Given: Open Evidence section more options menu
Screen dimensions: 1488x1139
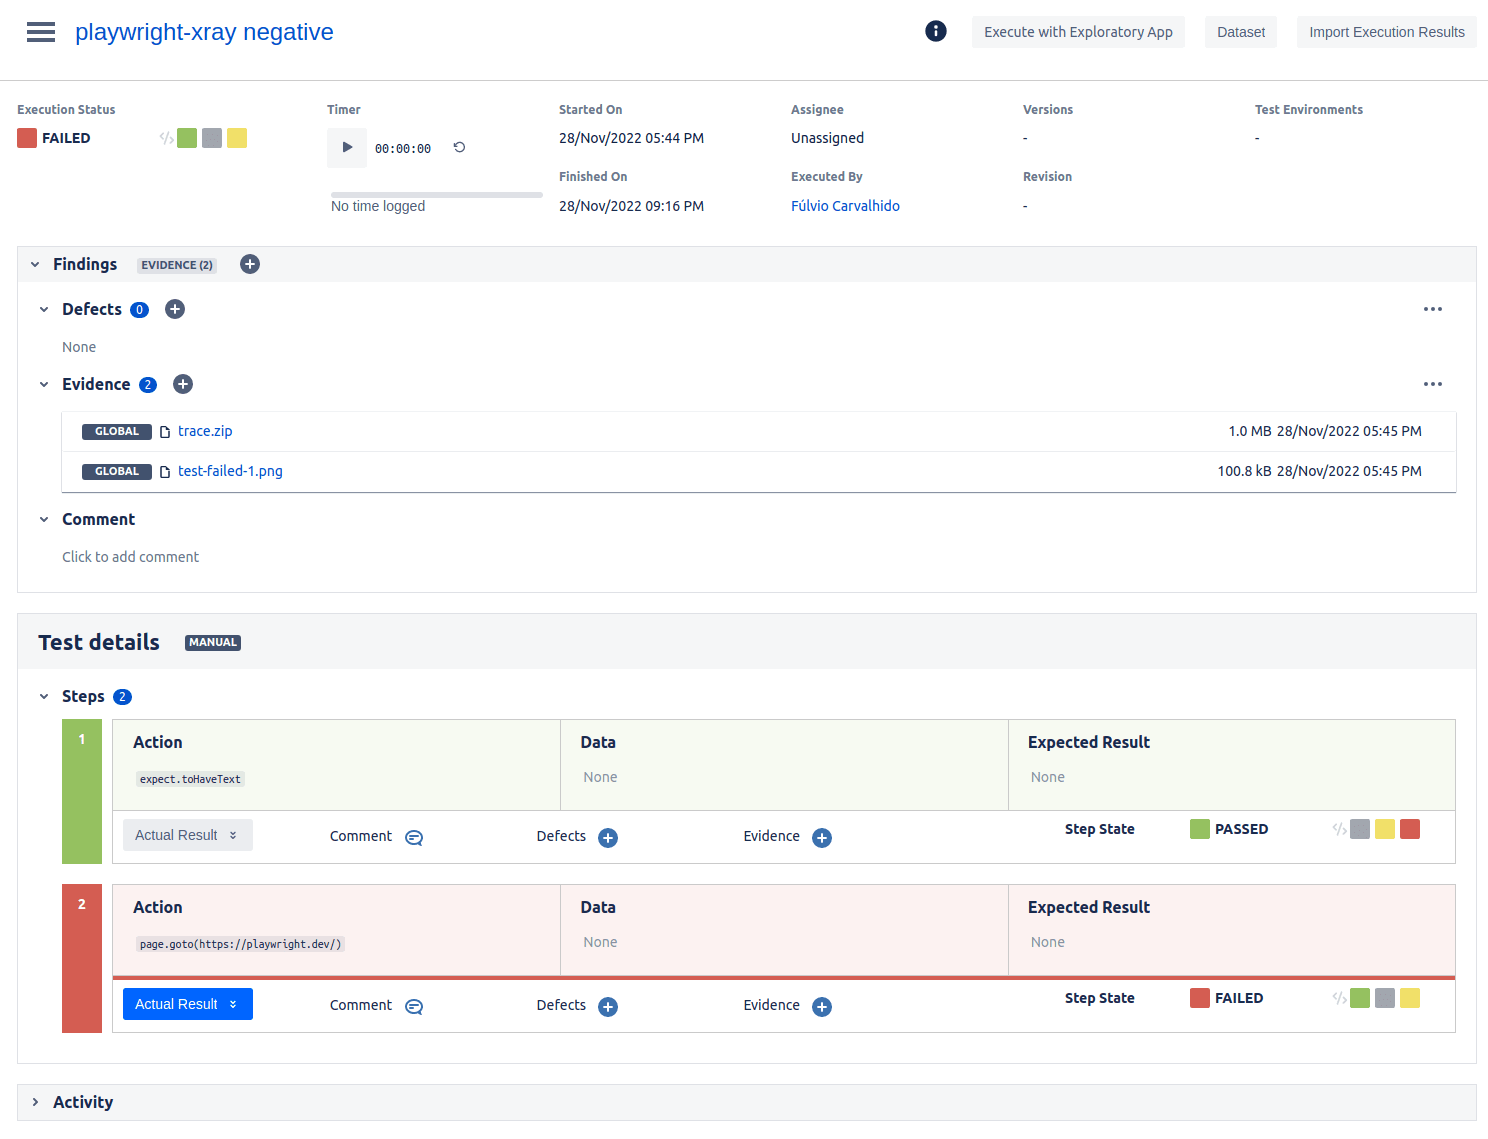Looking at the screenshot, I should tap(1433, 384).
